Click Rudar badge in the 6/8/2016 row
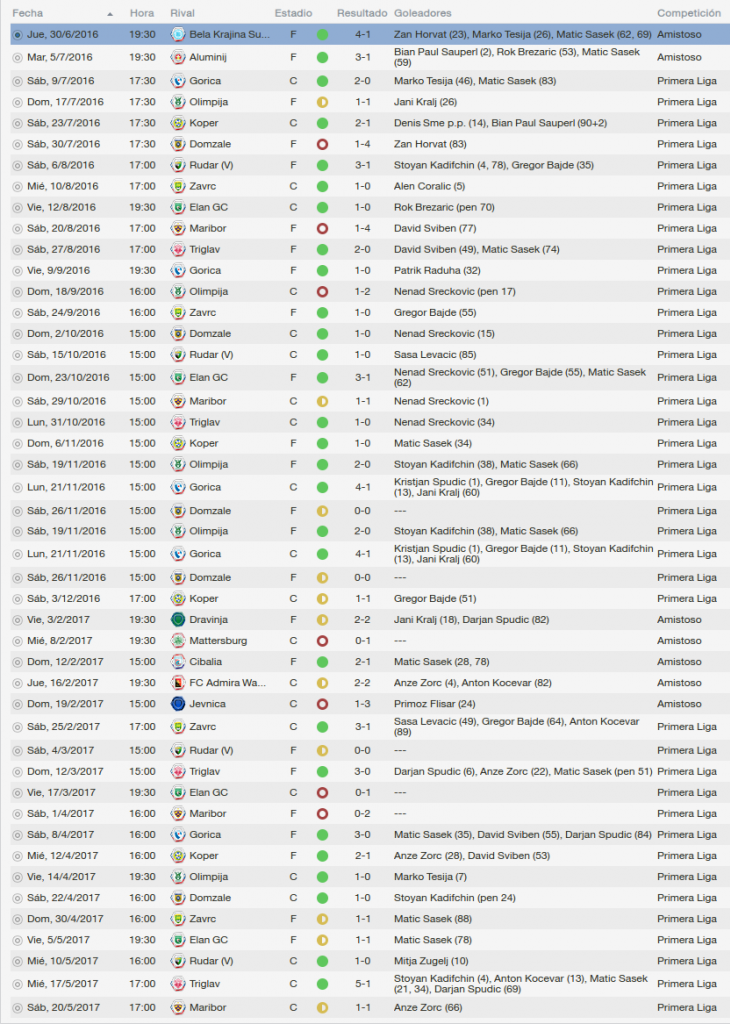Screen dimensions: 730x1024 (178, 165)
